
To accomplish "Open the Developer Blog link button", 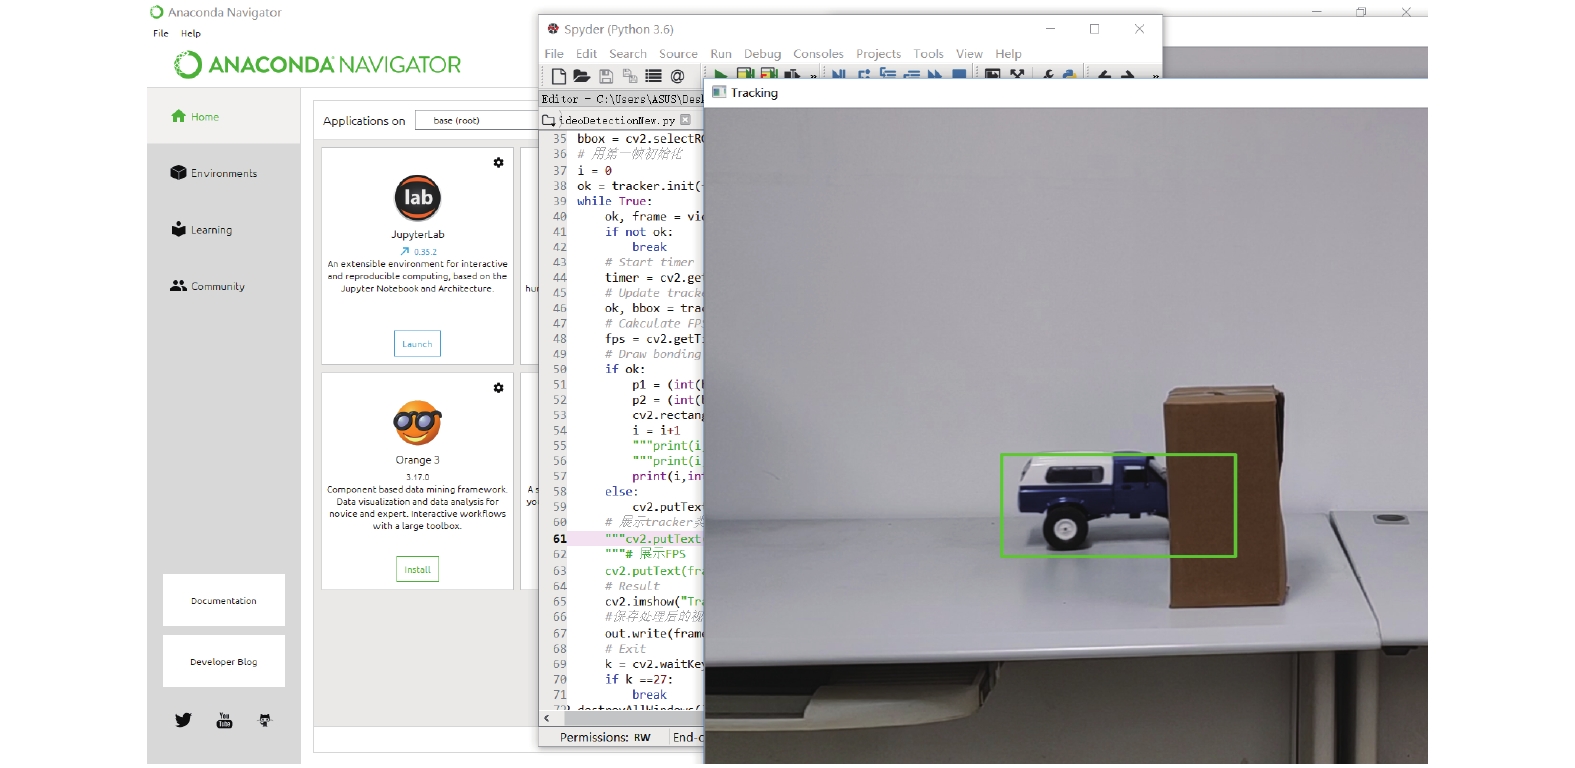I will [224, 661].
